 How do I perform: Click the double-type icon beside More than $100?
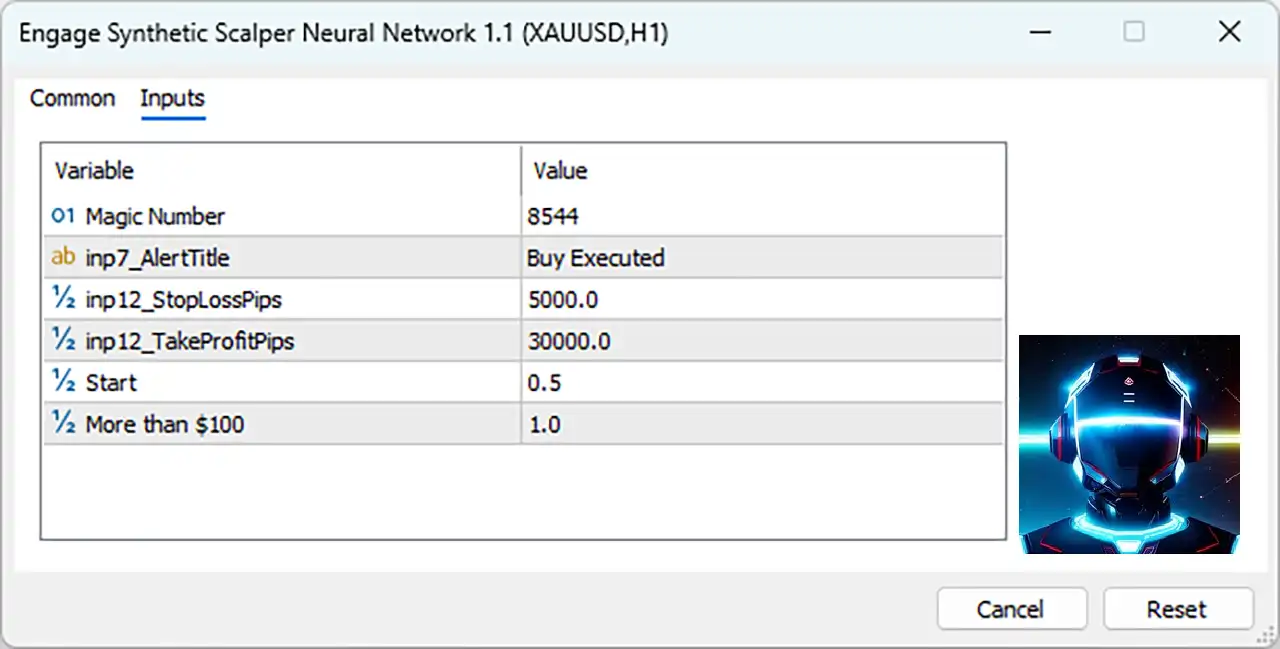[x=63, y=424]
